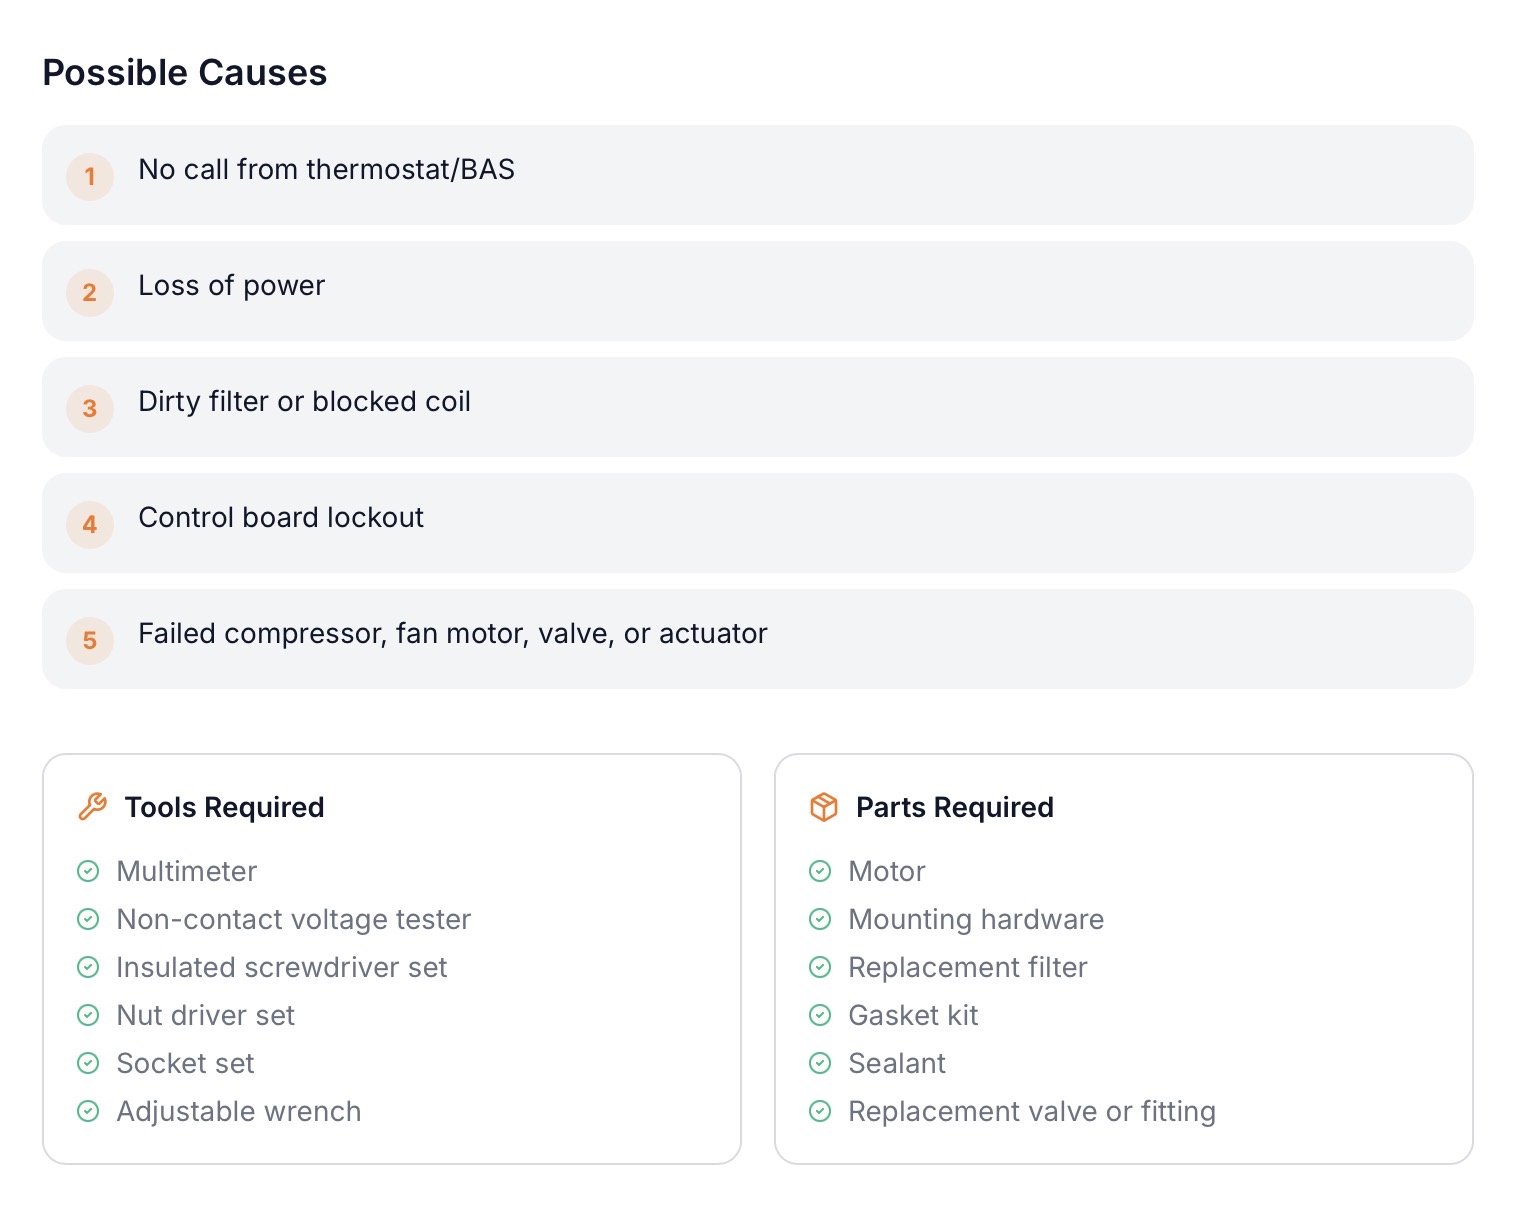The width and height of the screenshot is (1526, 1221).
Task: Toggle the check mark for Gasket kit
Action: [820, 1015]
